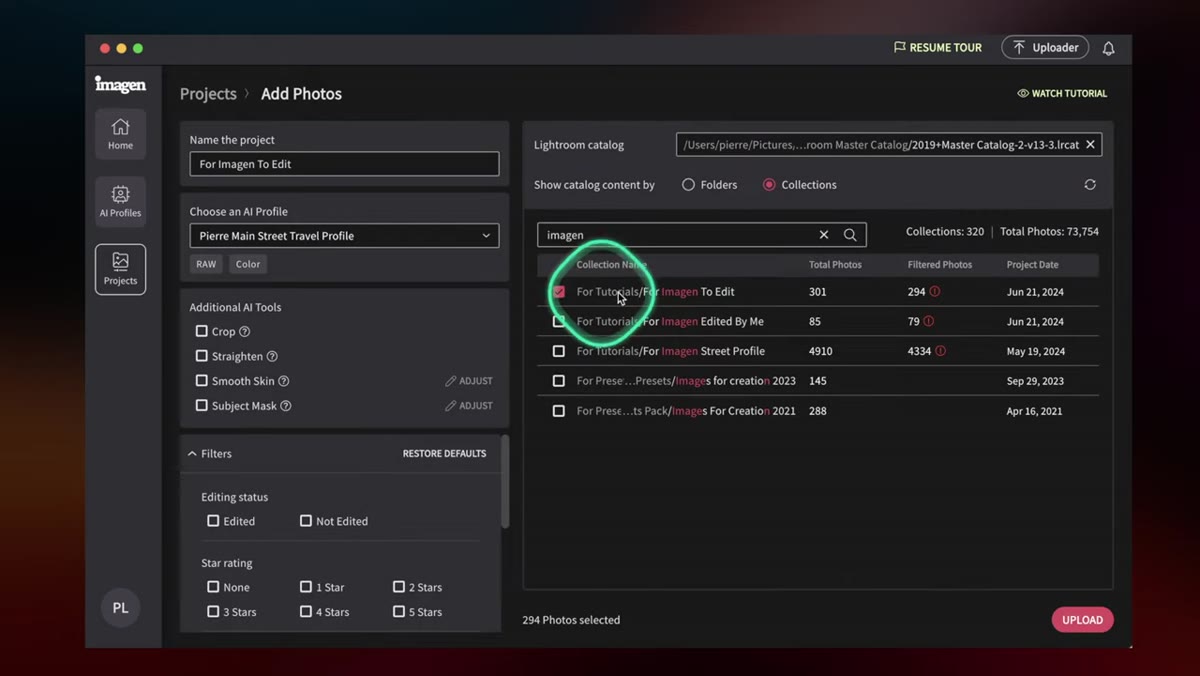Image resolution: width=1200 pixels, height=676 pixels.
Task: Refresh the catalog content list
Action: [1090, 185]
